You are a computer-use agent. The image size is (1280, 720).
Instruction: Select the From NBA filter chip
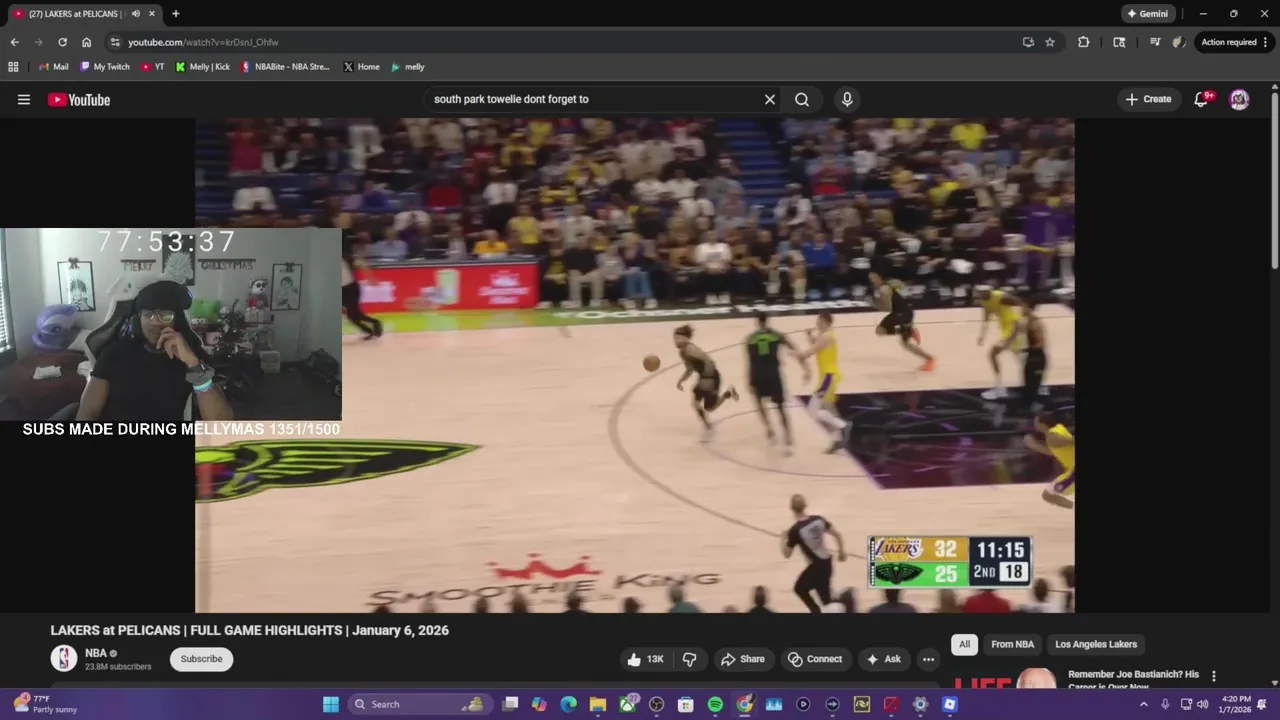pyautogui.click(x=1012, y=644)
